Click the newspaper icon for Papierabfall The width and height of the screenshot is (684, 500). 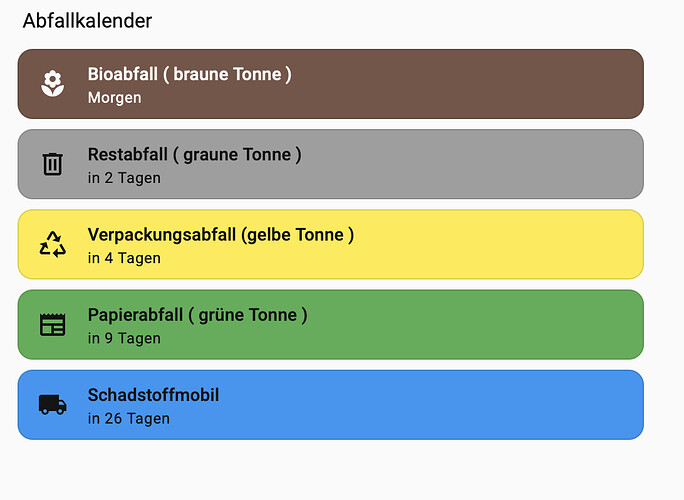pyautogui.click(x=53, y=324)
